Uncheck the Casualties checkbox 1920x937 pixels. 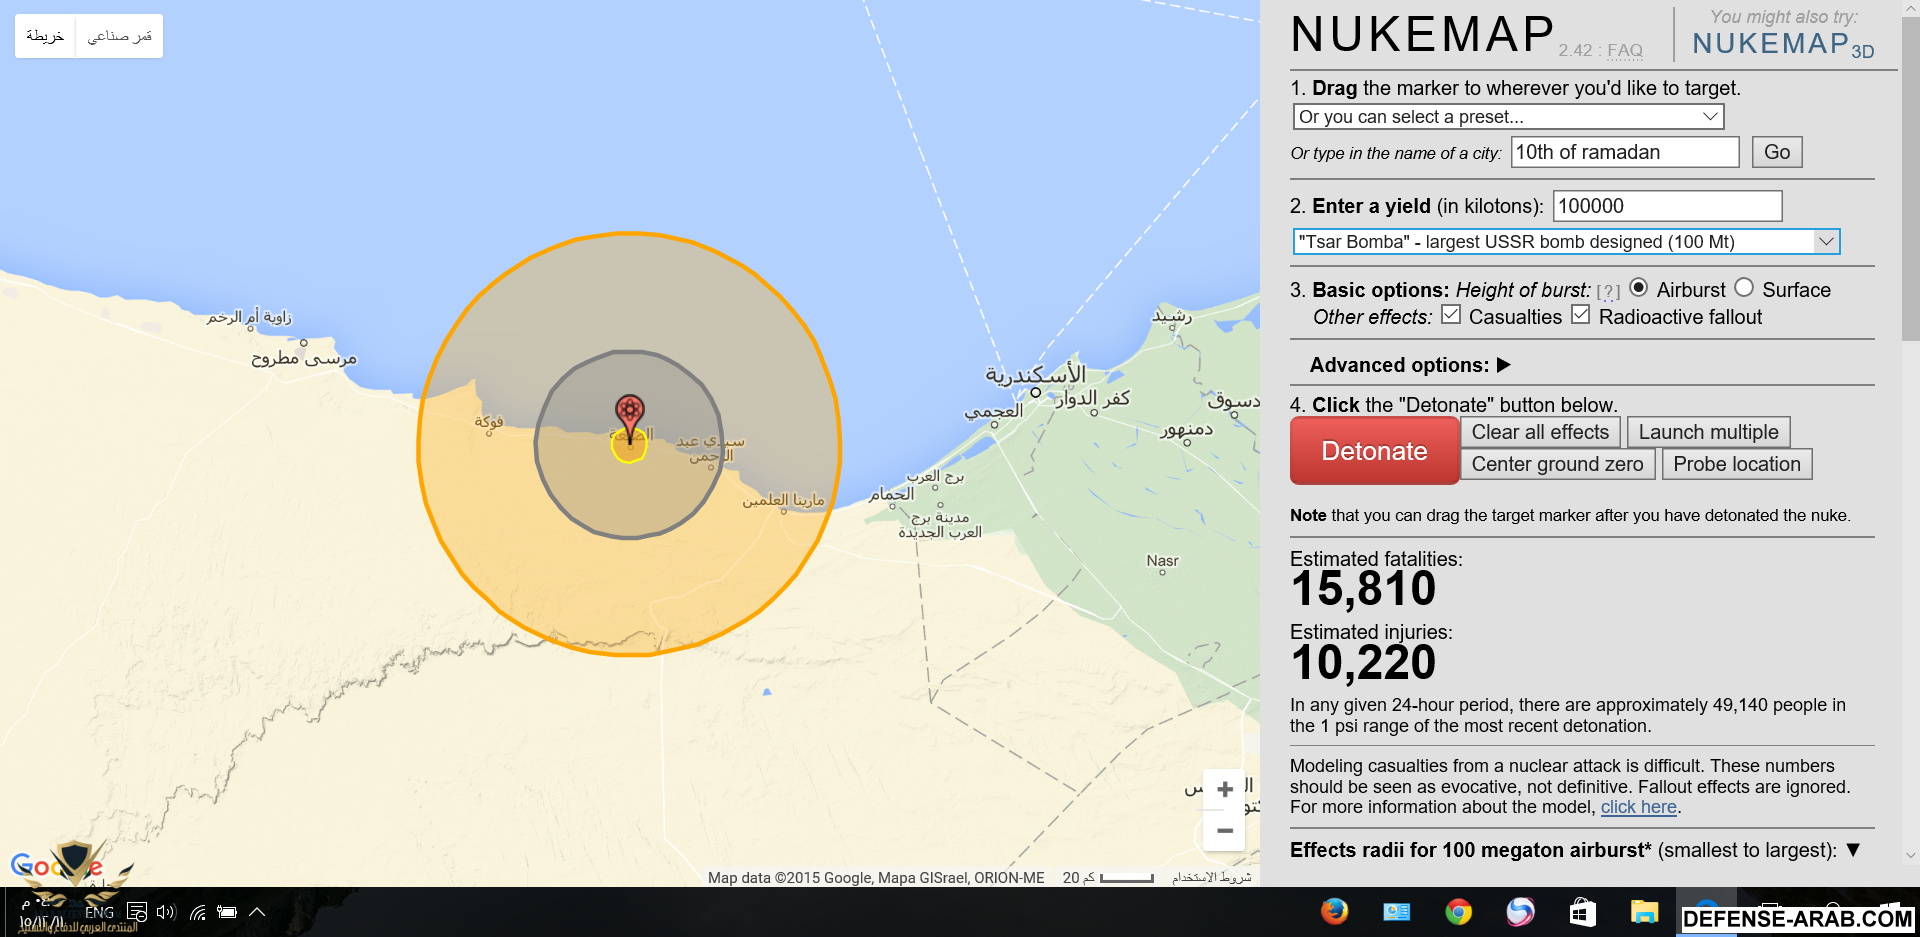pos(1451,315)
